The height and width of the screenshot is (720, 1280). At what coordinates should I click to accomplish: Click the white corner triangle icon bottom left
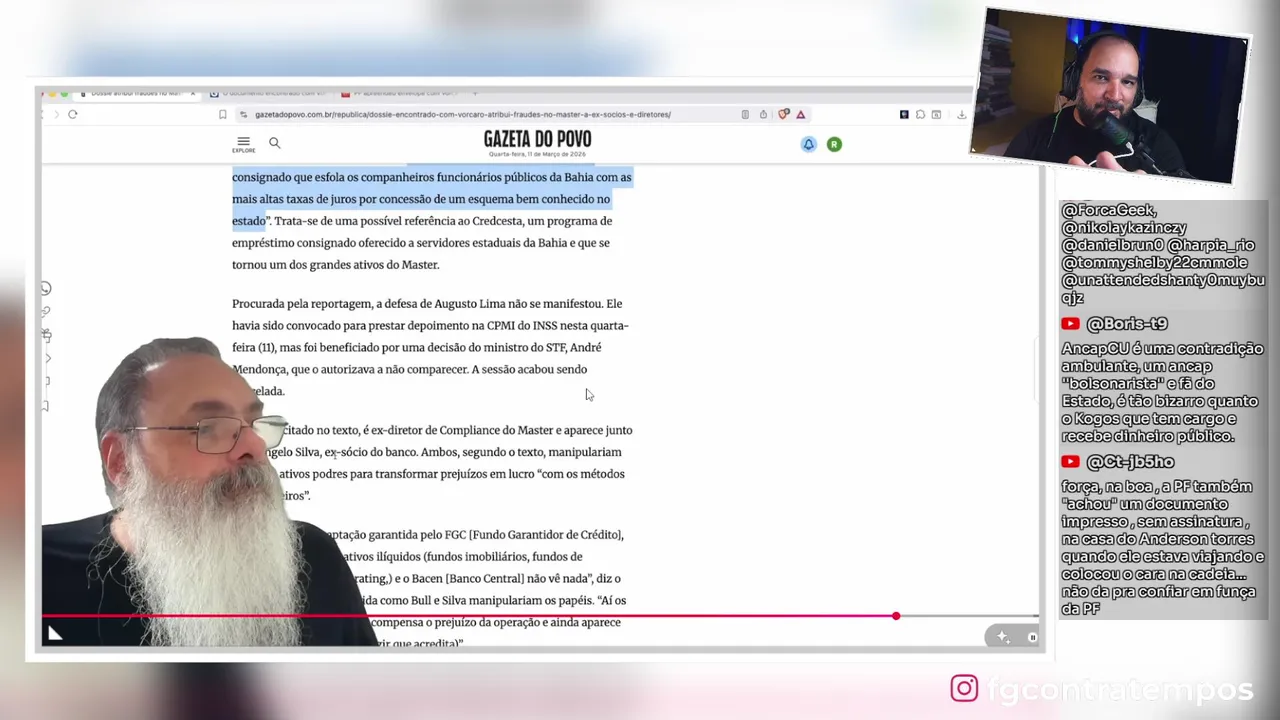point(54,632)
